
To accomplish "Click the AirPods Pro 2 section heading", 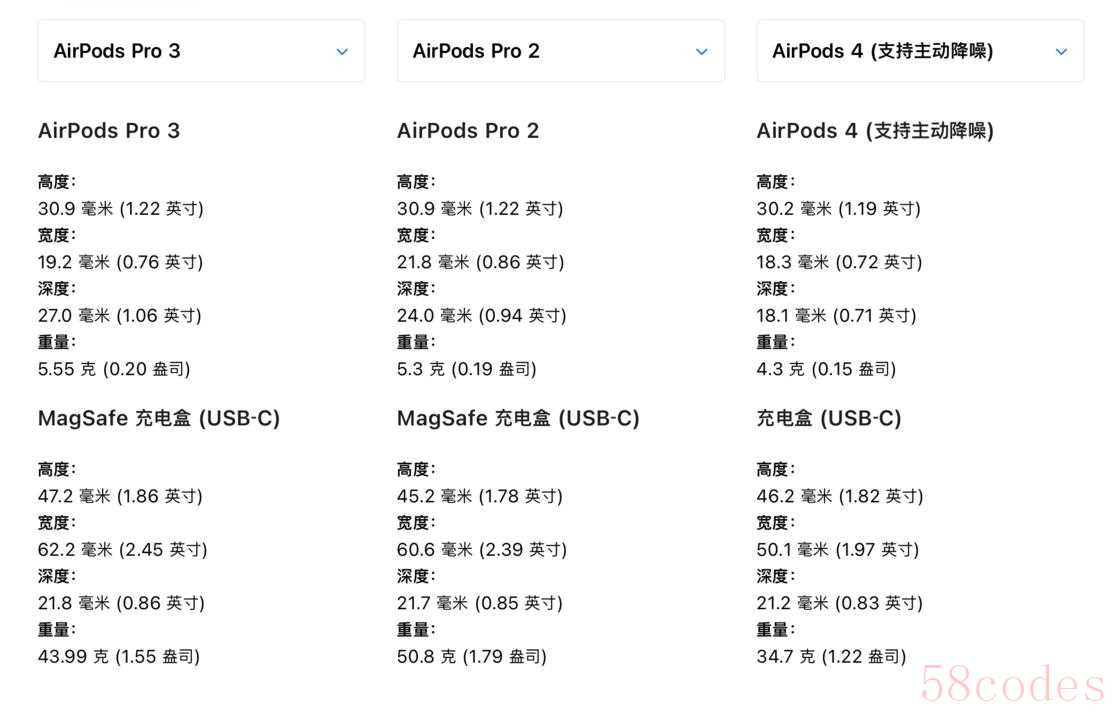I will click(468, 131).
